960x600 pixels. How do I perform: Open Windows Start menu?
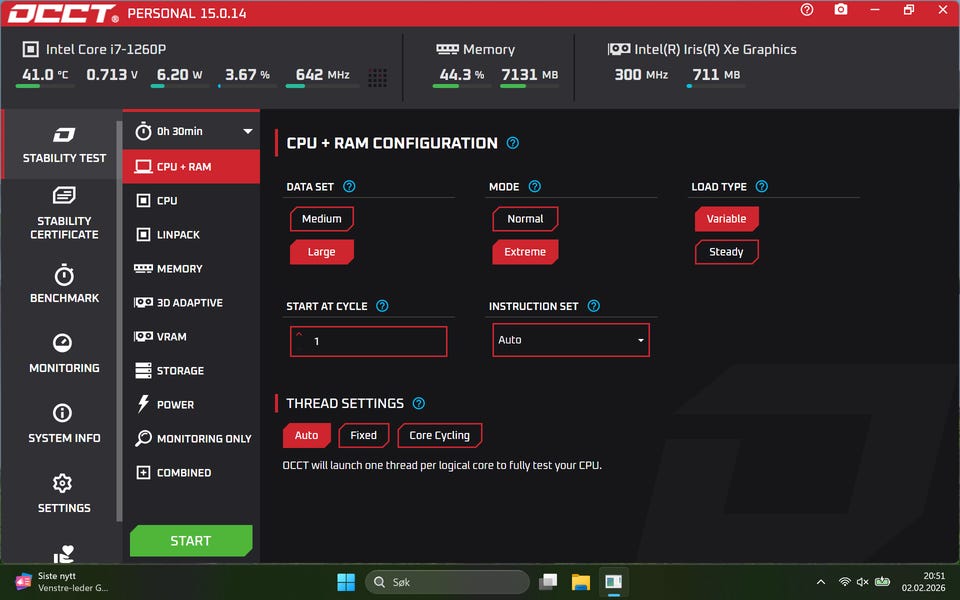pyautogui.click(x=346, y=582)
